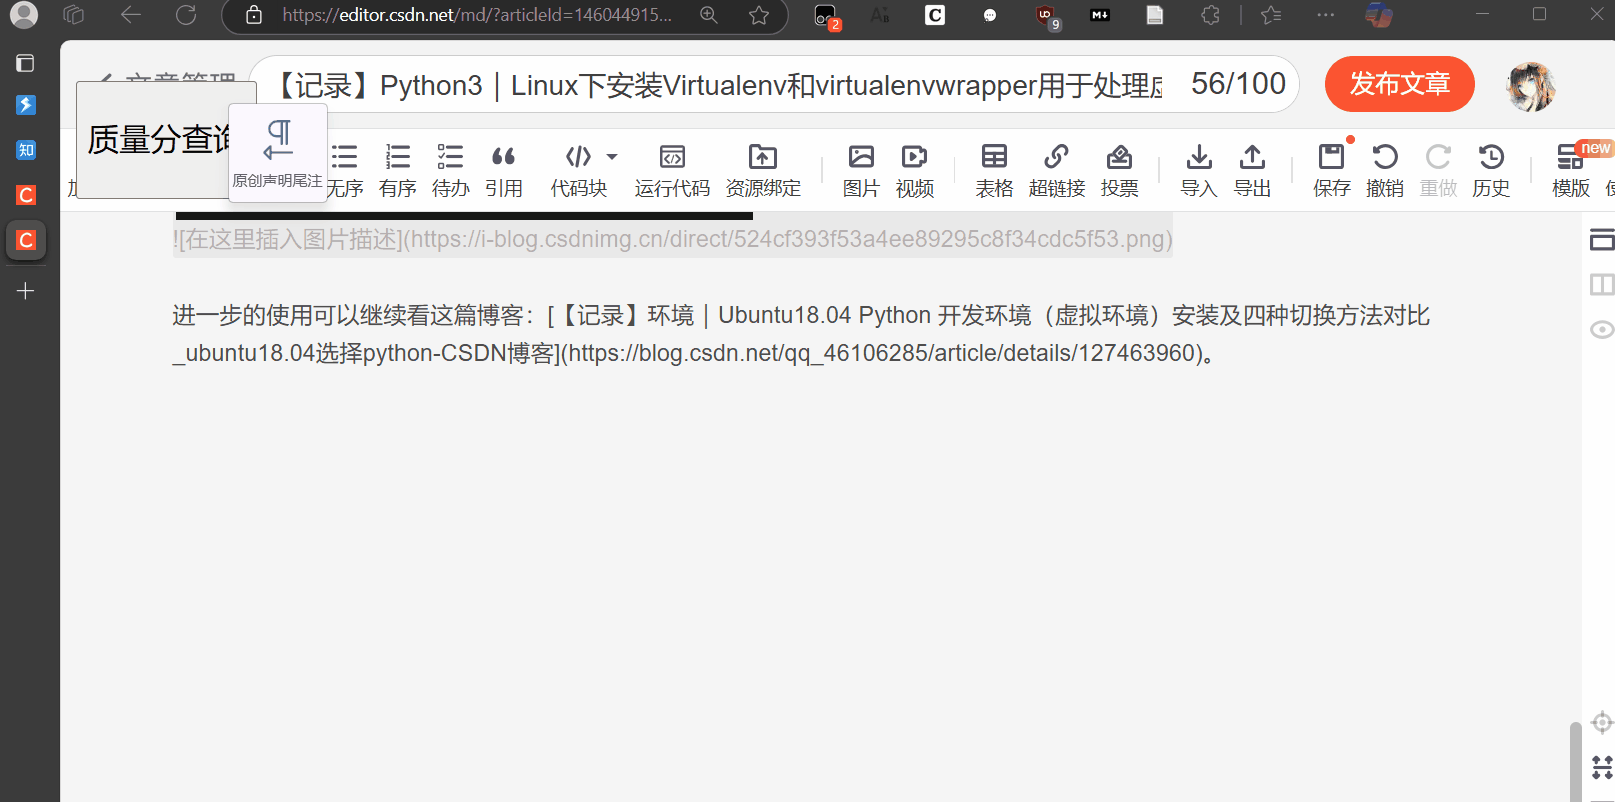Open the uBlock extension showing 9
The image size is (1615, 802).
tap(1046, 16)
